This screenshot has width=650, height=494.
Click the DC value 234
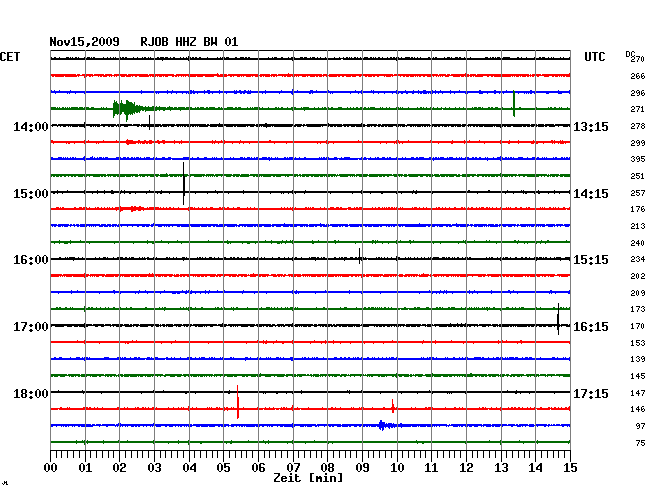coord(638,259)
